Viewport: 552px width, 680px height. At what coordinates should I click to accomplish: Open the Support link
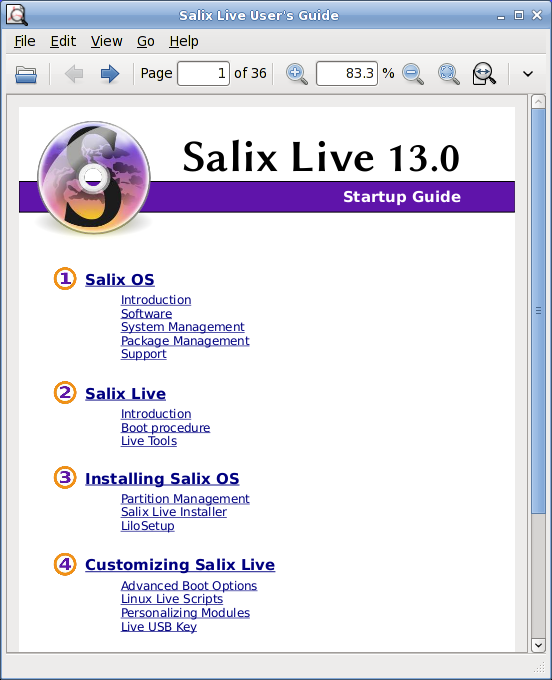pyautogui.click(x=144, y=354)
